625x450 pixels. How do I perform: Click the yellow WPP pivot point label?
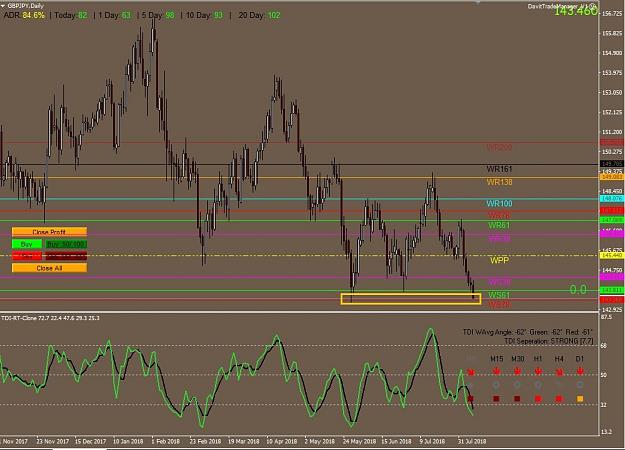(x=499, y=260)
